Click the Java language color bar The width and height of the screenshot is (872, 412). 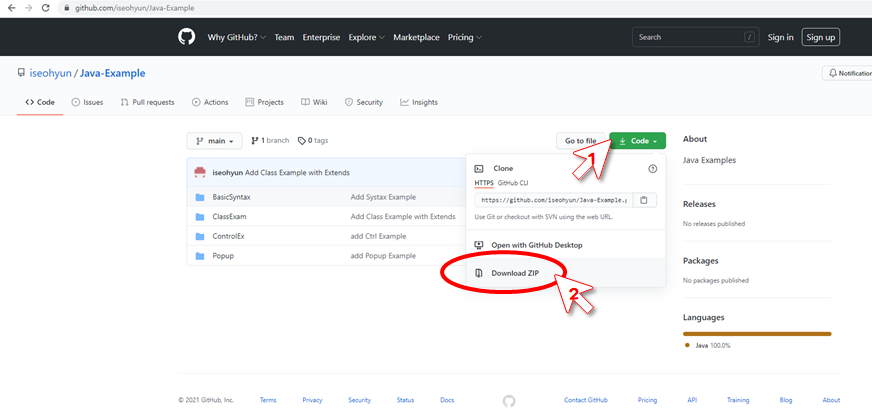[x=757, y=334]
